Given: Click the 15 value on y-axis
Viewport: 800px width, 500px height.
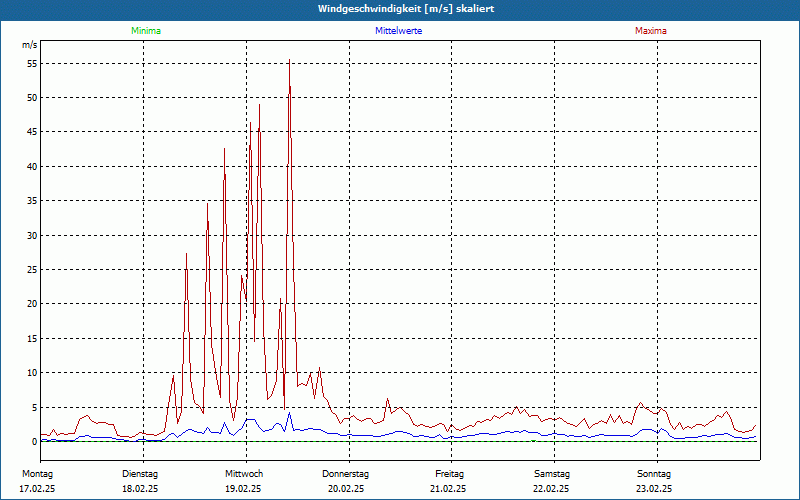Looking at the screenshot, I should [33, 339].
